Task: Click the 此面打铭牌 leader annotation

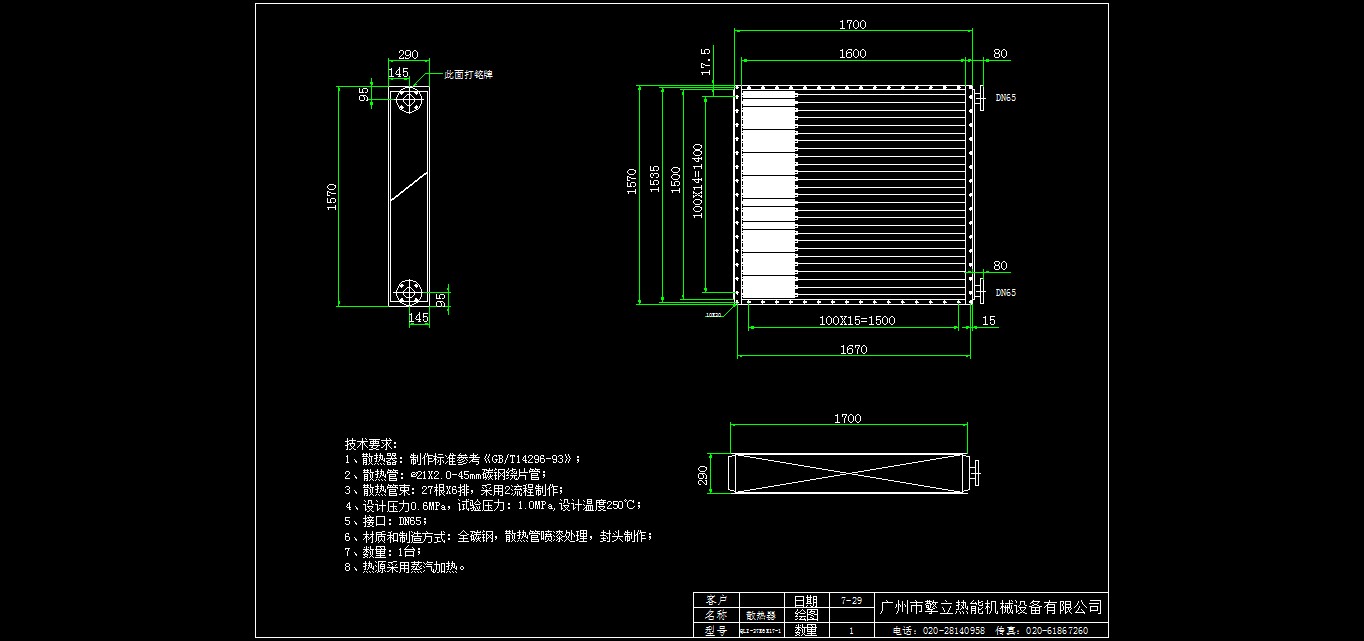Action: tap(469, 74)
